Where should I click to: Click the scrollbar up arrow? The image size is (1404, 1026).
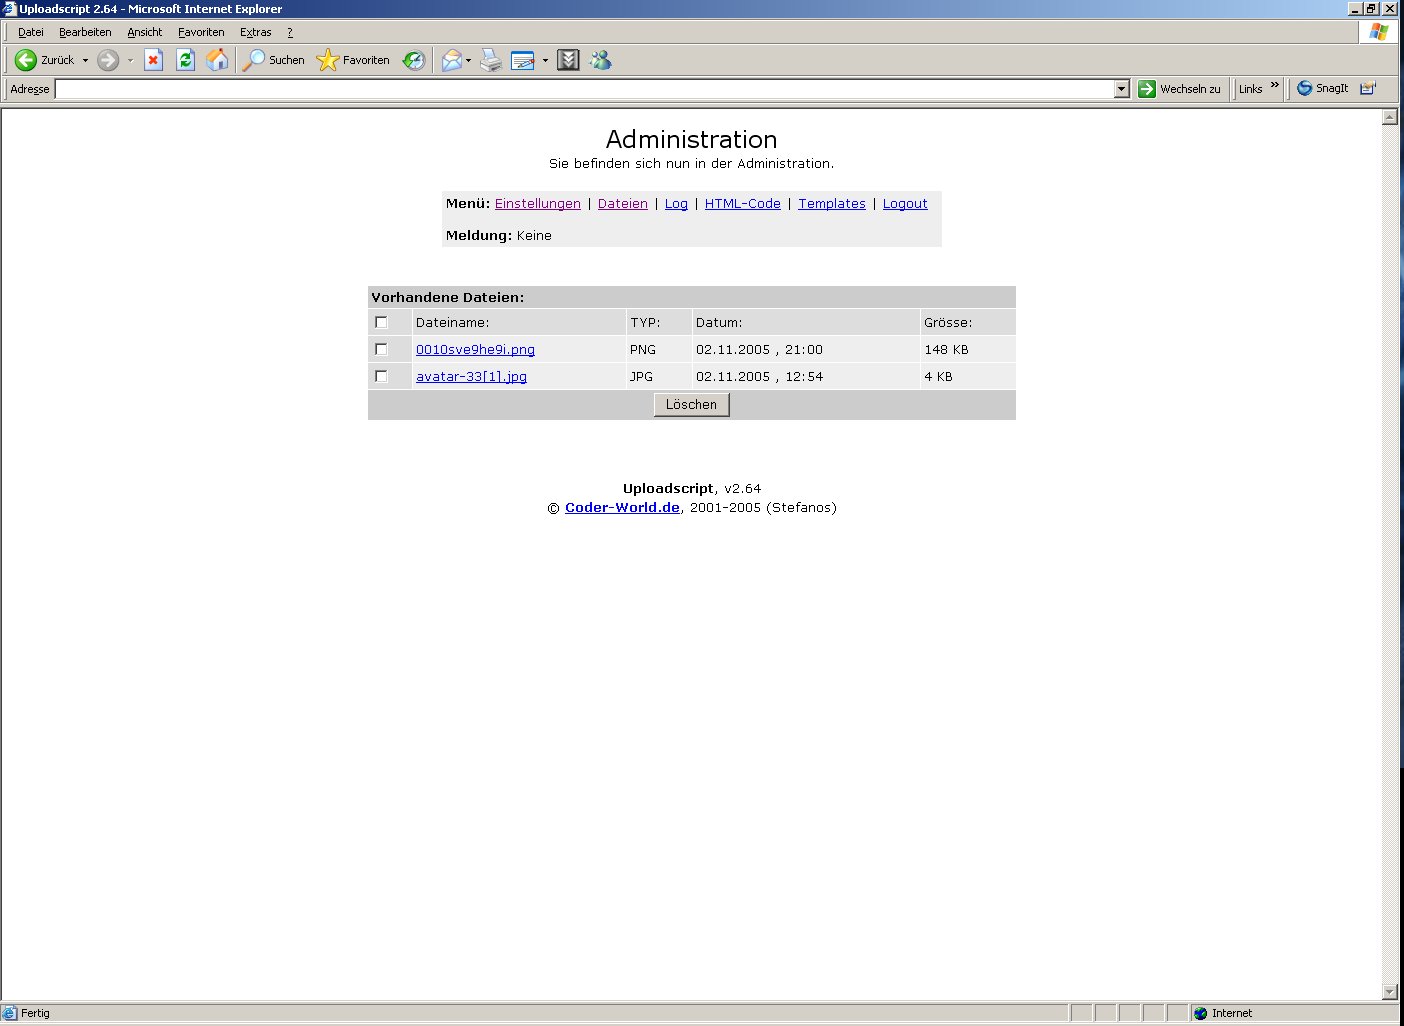click(x=1389, y=117)
